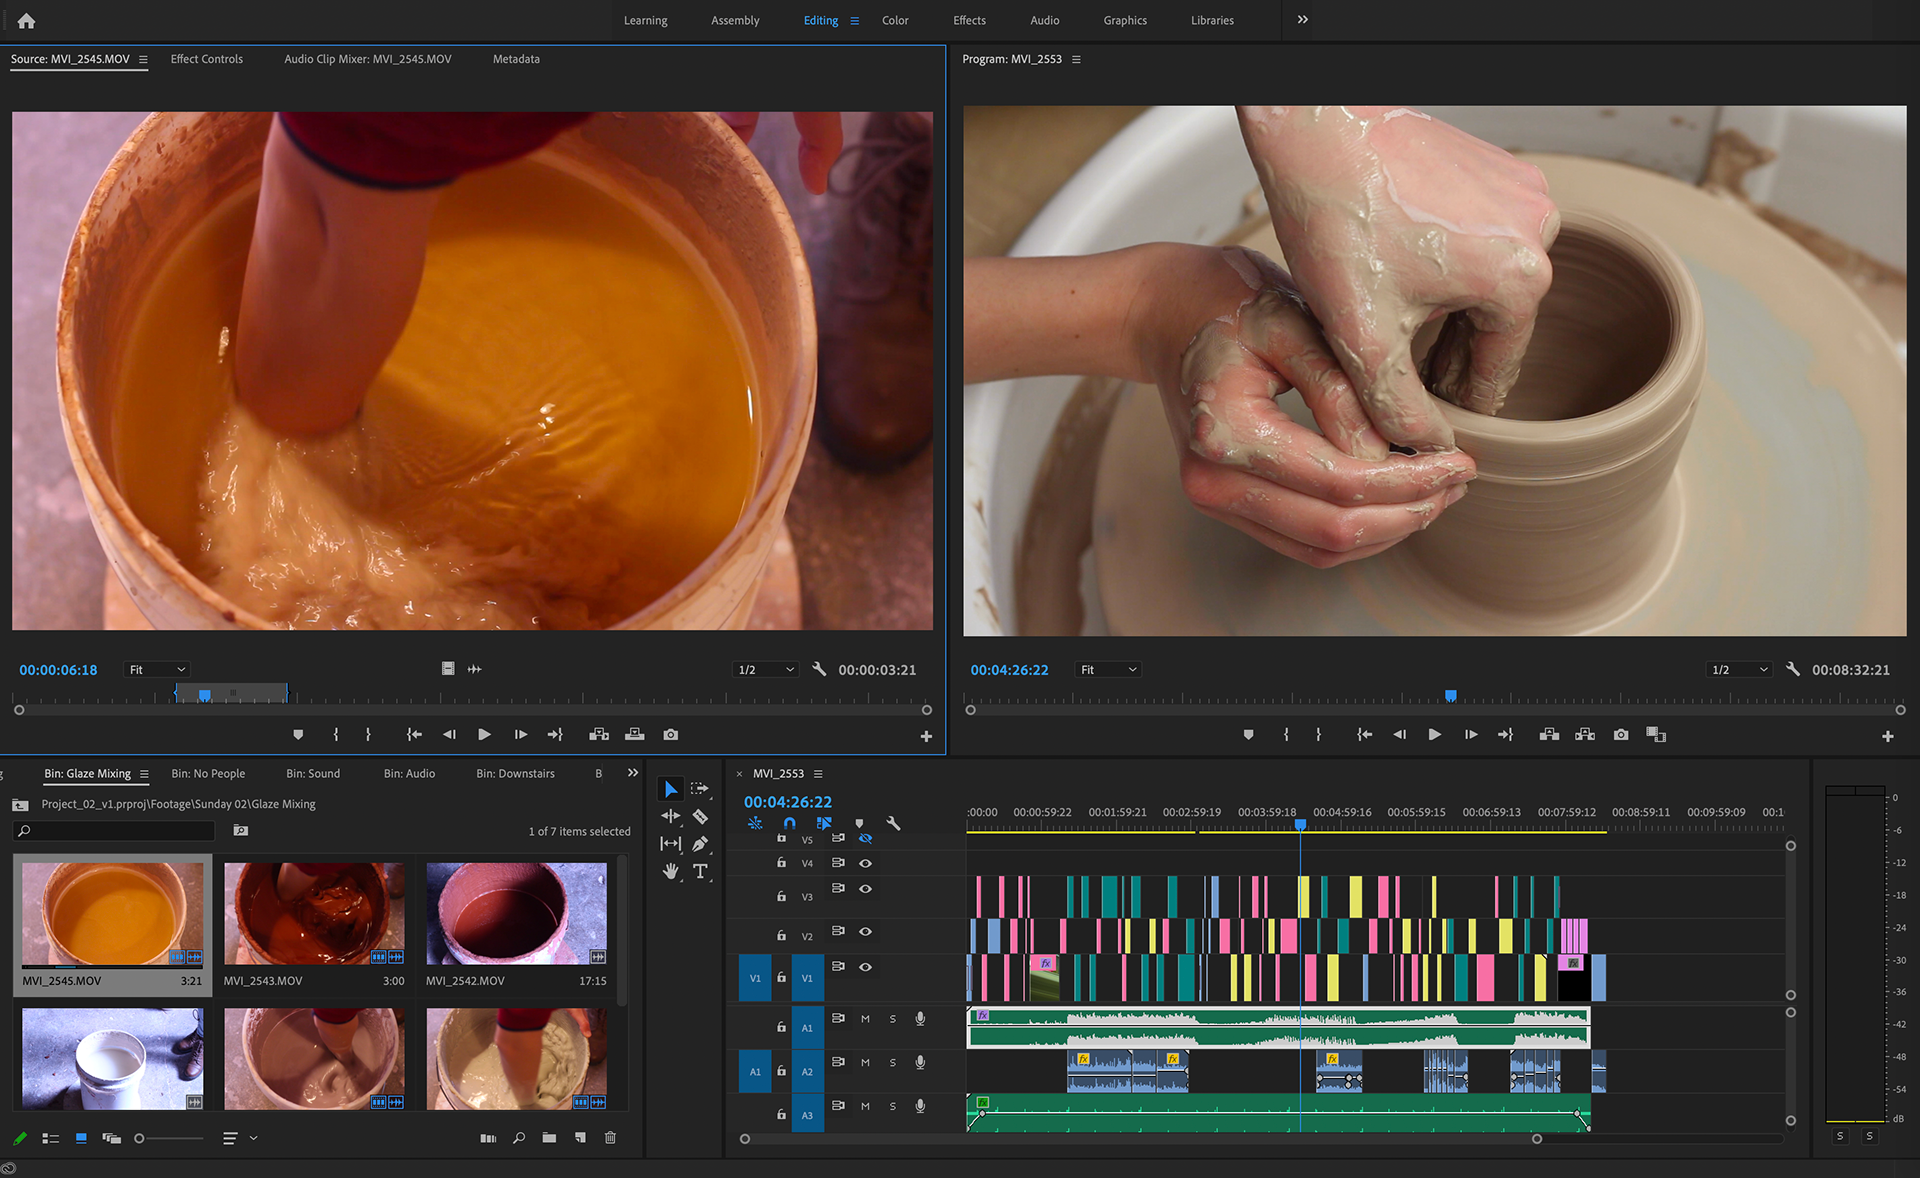Screen dimensions: 1920x1178
Task: Delete selected bin item with trash icon
Action: [x=610, y=1138]
